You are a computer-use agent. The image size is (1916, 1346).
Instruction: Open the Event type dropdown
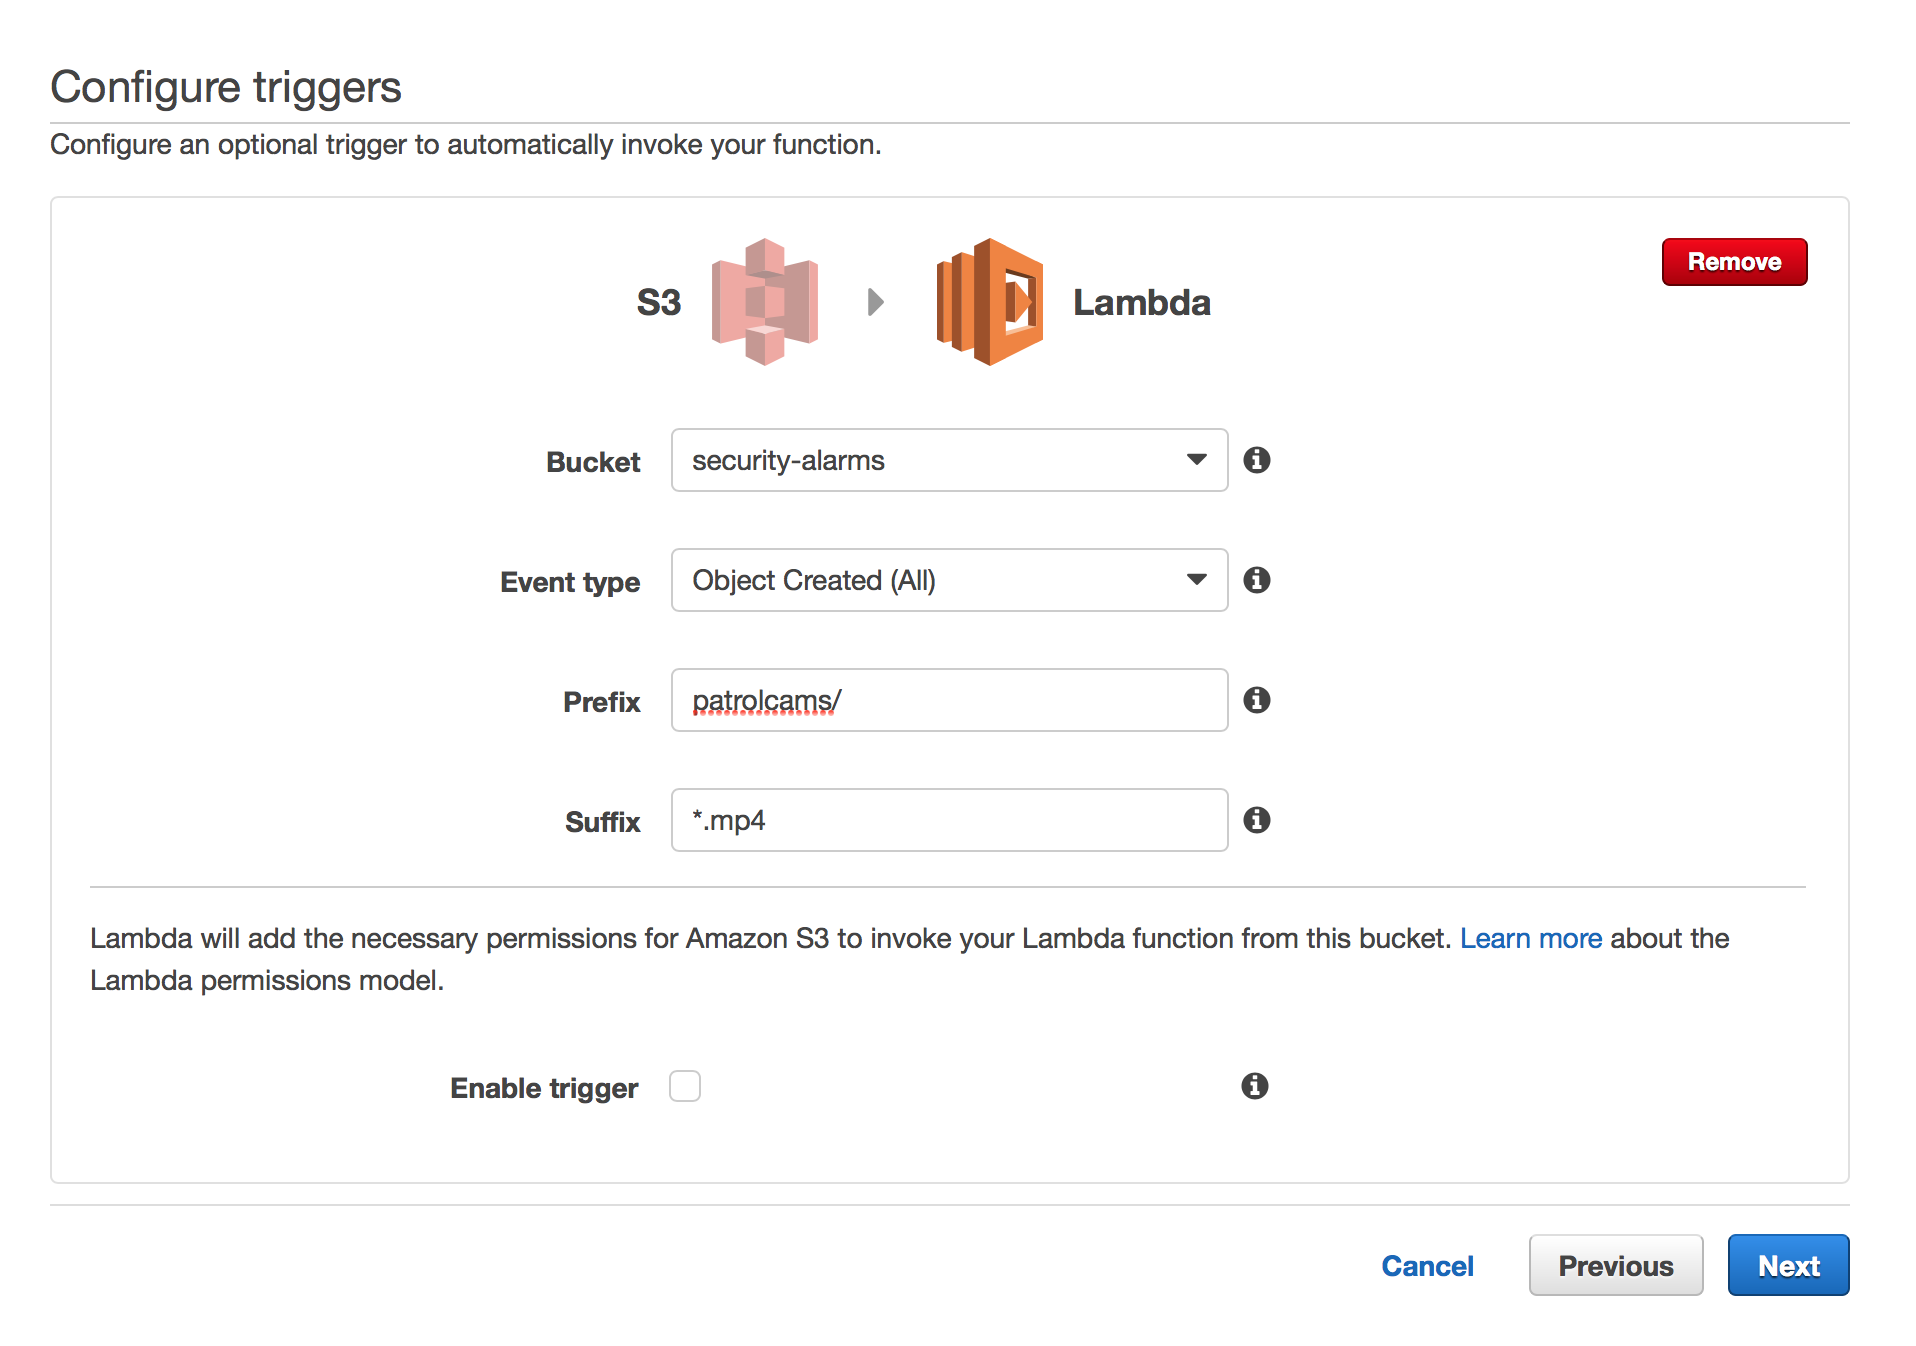pos(949,580)
